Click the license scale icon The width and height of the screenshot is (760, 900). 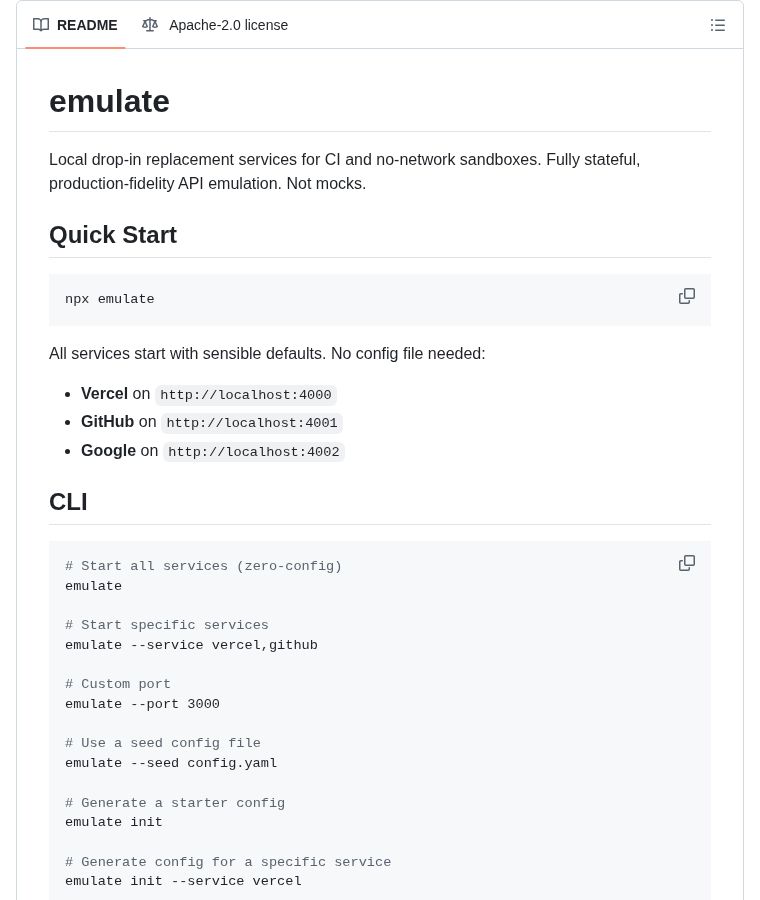tap(150, 25)
